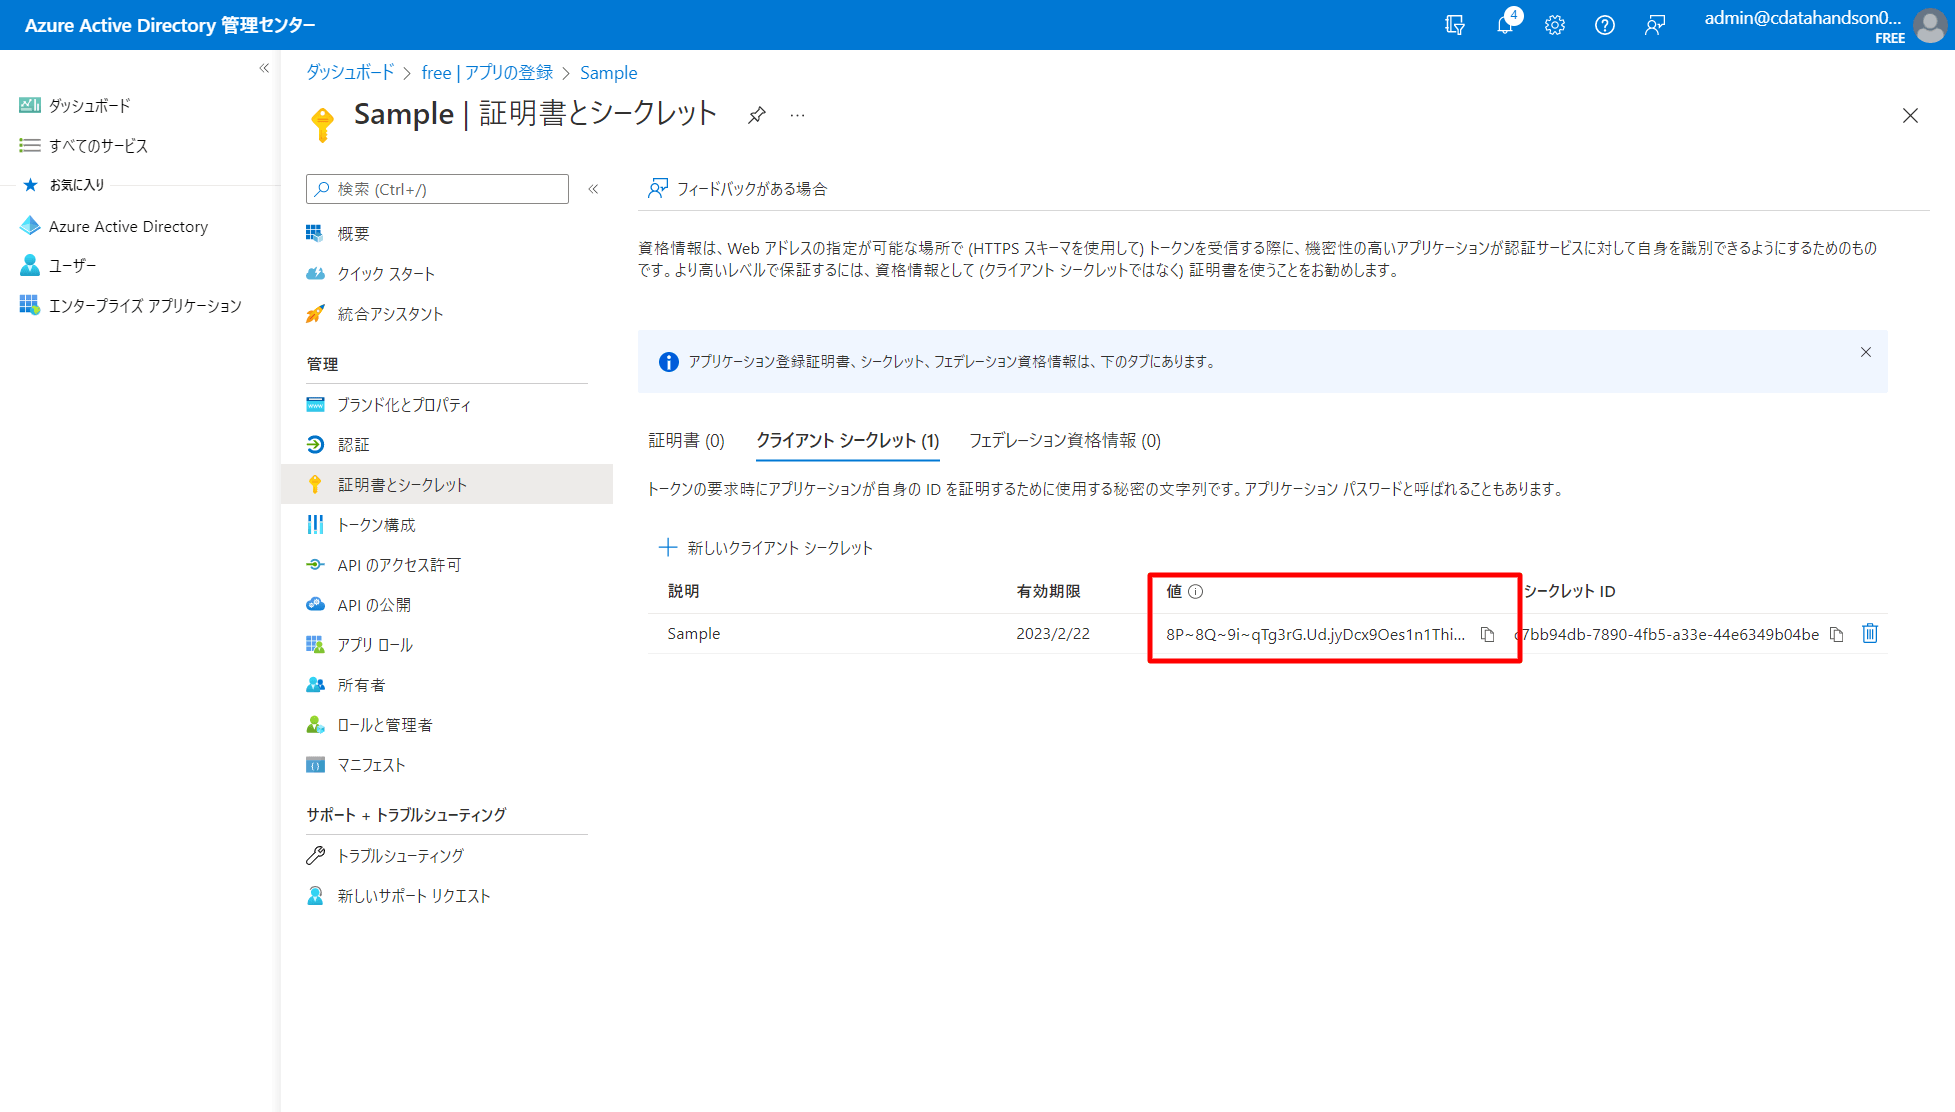Copy the client secret value

pyautogui.click(x=1487, y=634)
